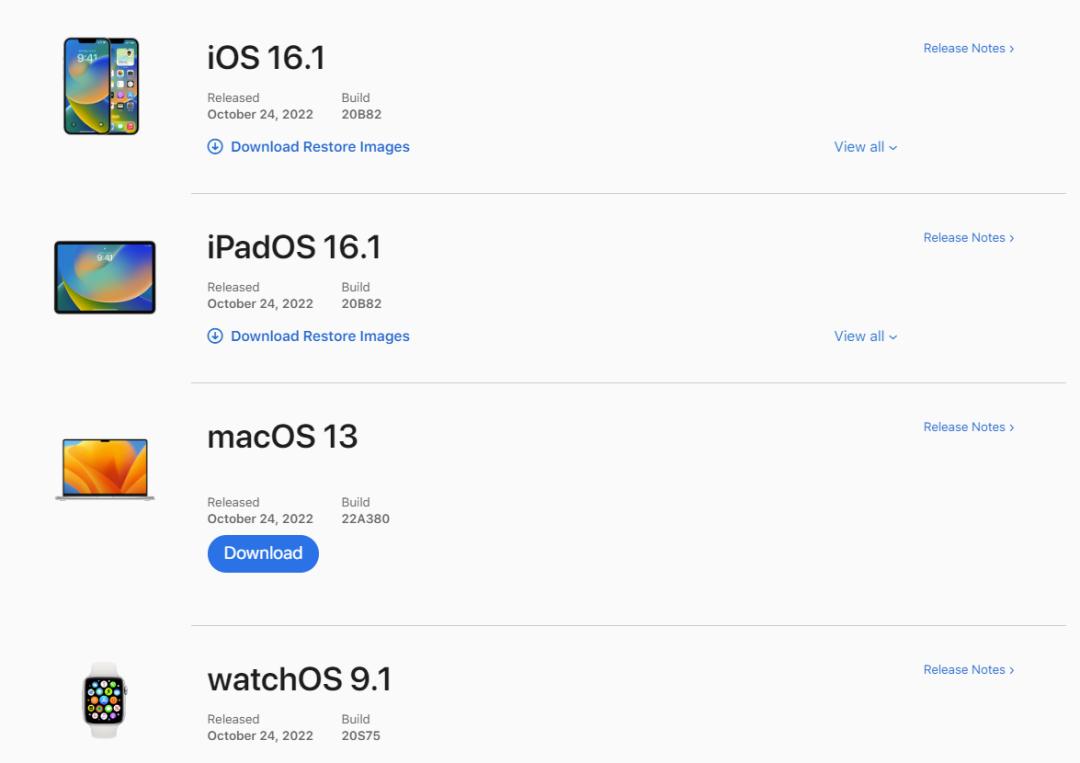The height and width of the screenshot is (763, 1080).
Task: Click the iPadOS 16.1 heading
Action: [x=294, y=247]
